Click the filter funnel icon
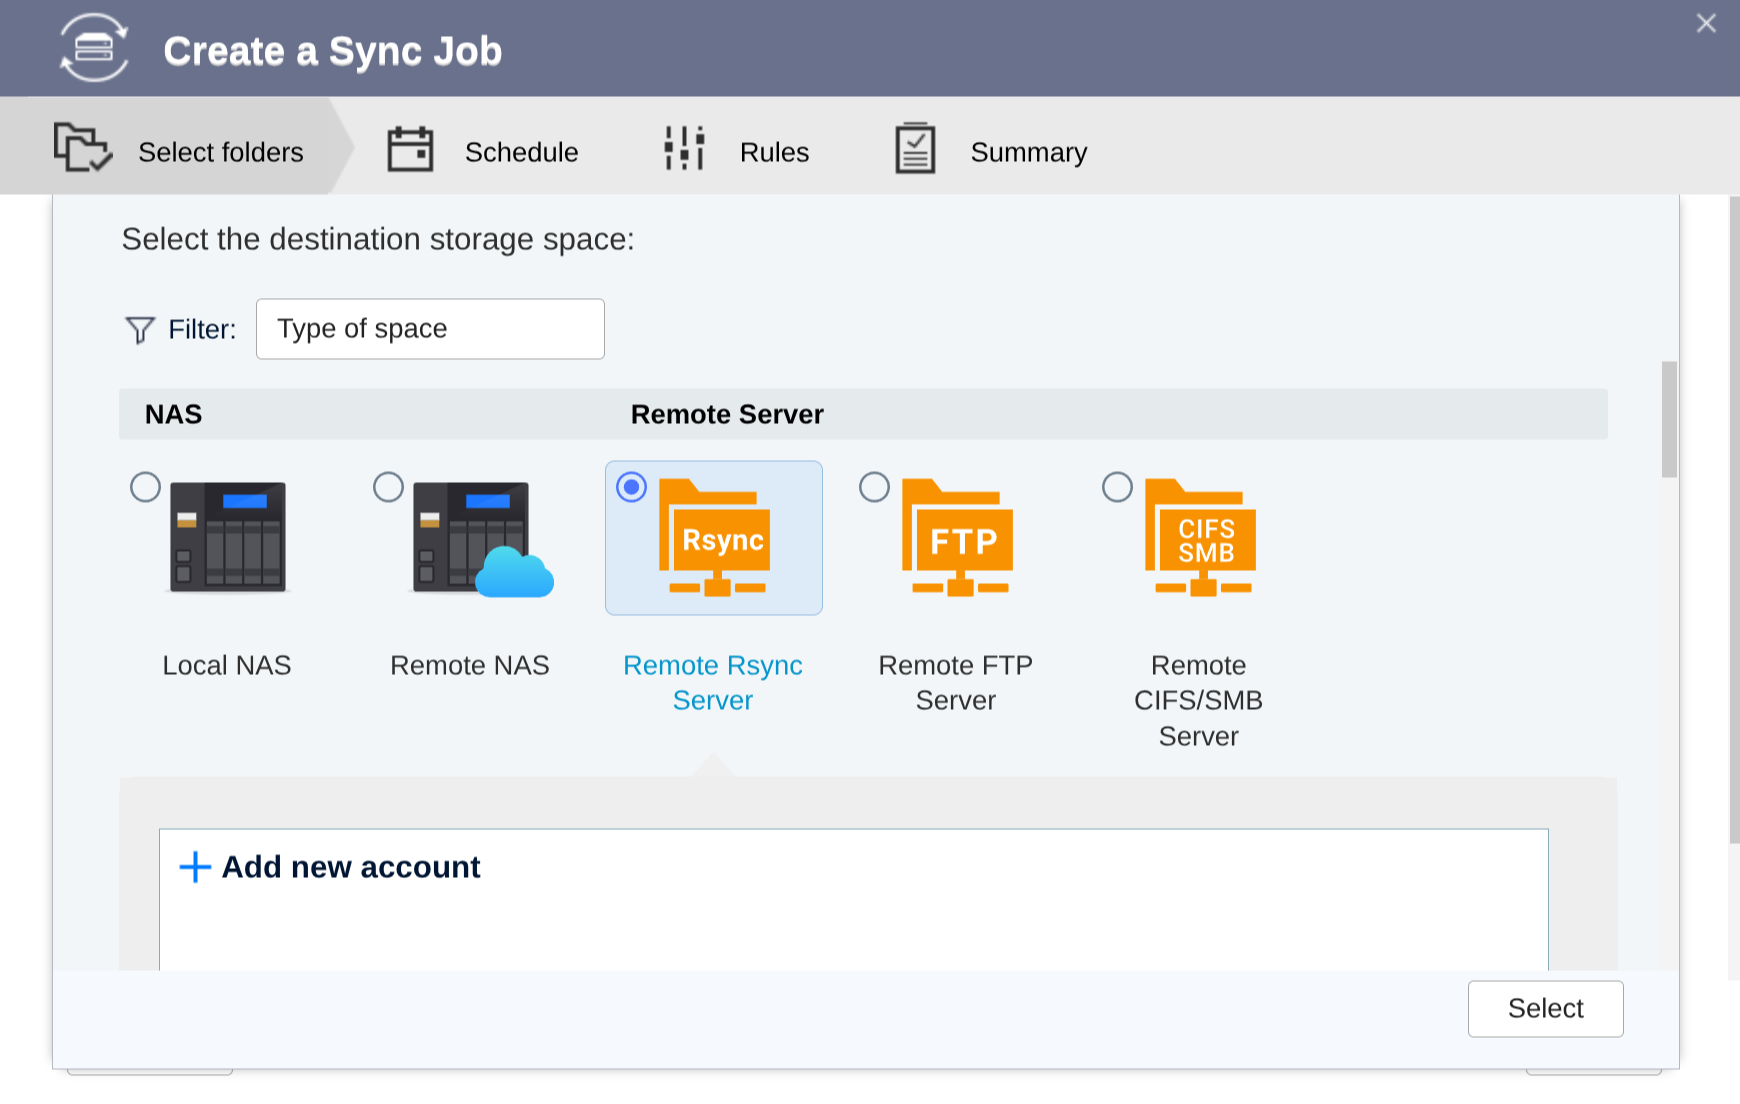1740x1104 pixels. (140, 330)
